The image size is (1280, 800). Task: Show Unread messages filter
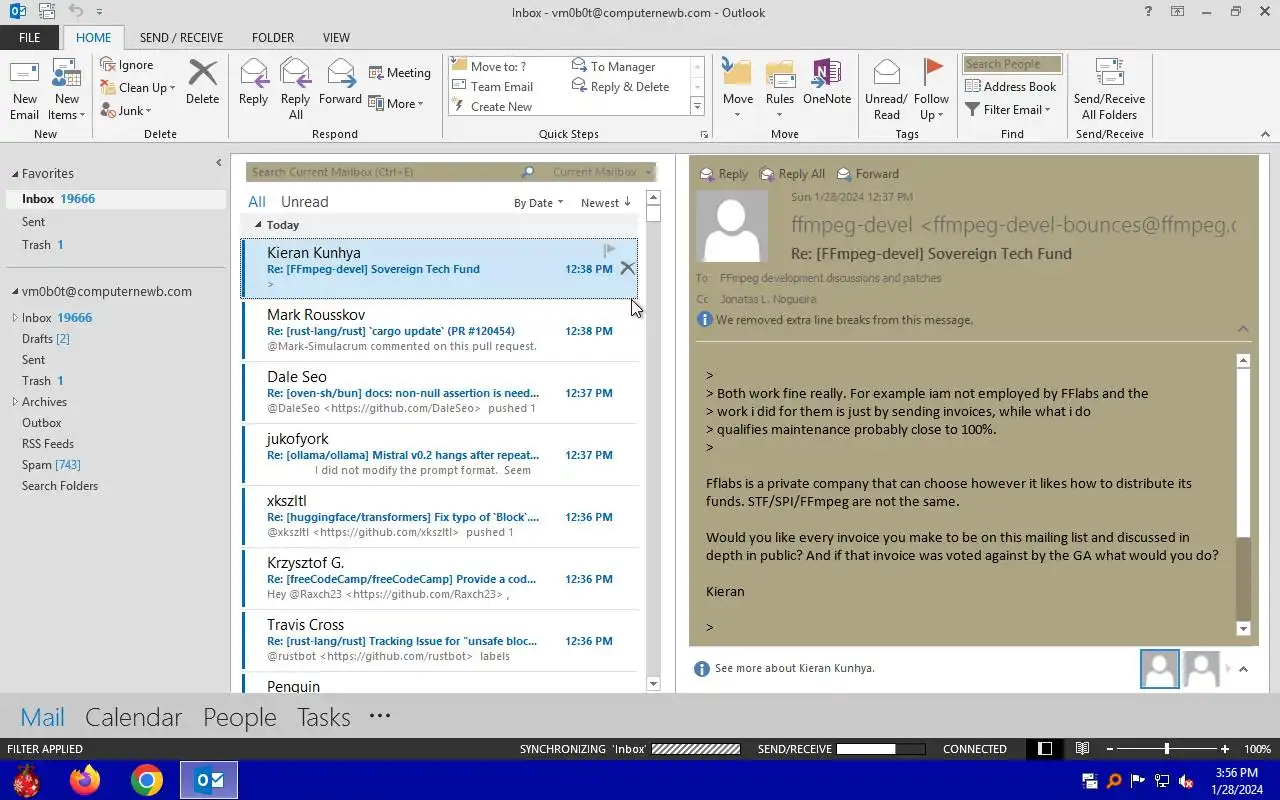(x=305, y=202)
